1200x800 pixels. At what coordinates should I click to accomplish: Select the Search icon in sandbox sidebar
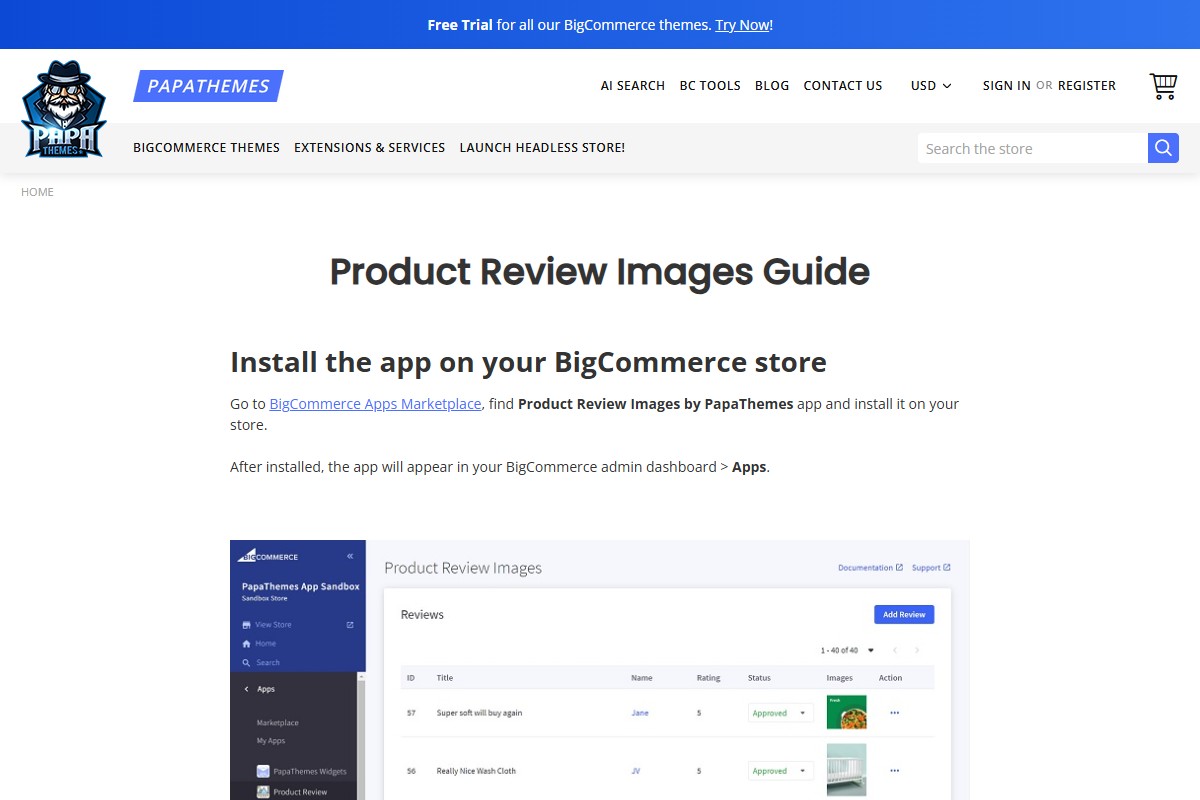click(245, 662)
